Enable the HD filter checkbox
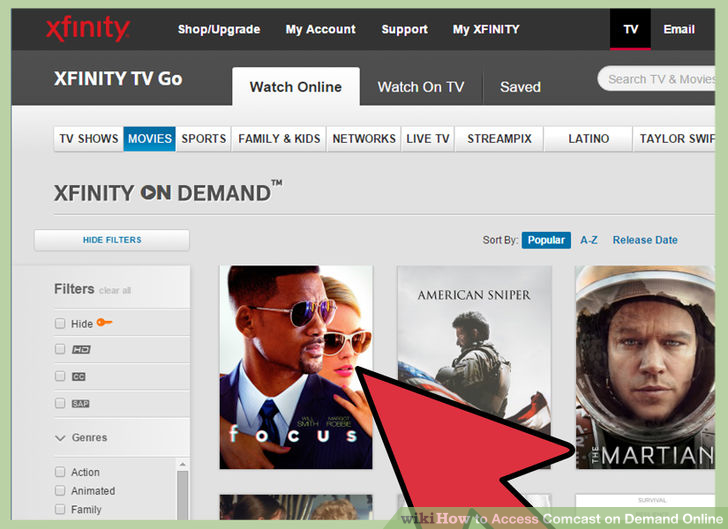Image resolution: width=728 pixels, height=529 pixels. point(60,349)
